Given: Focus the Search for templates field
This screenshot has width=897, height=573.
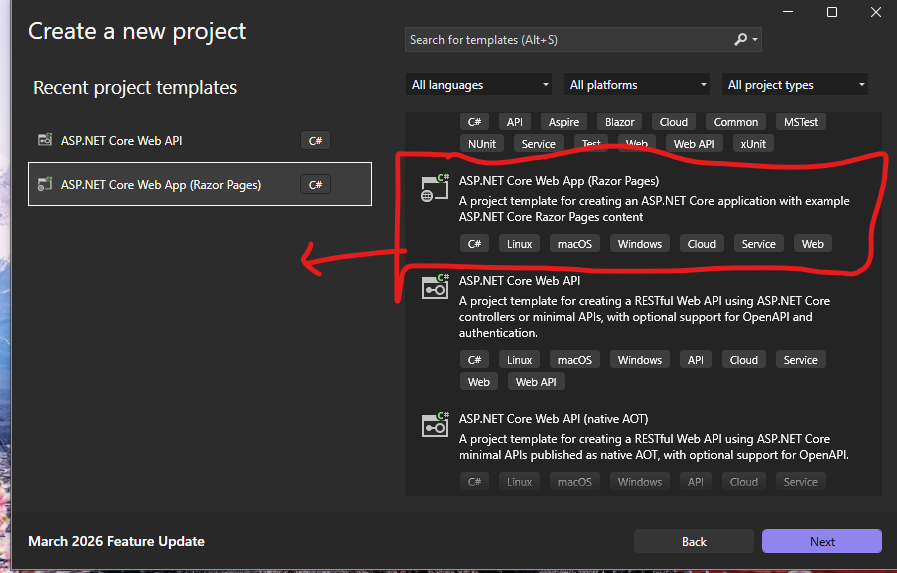Looking at the screenshot, I should 570,40.
